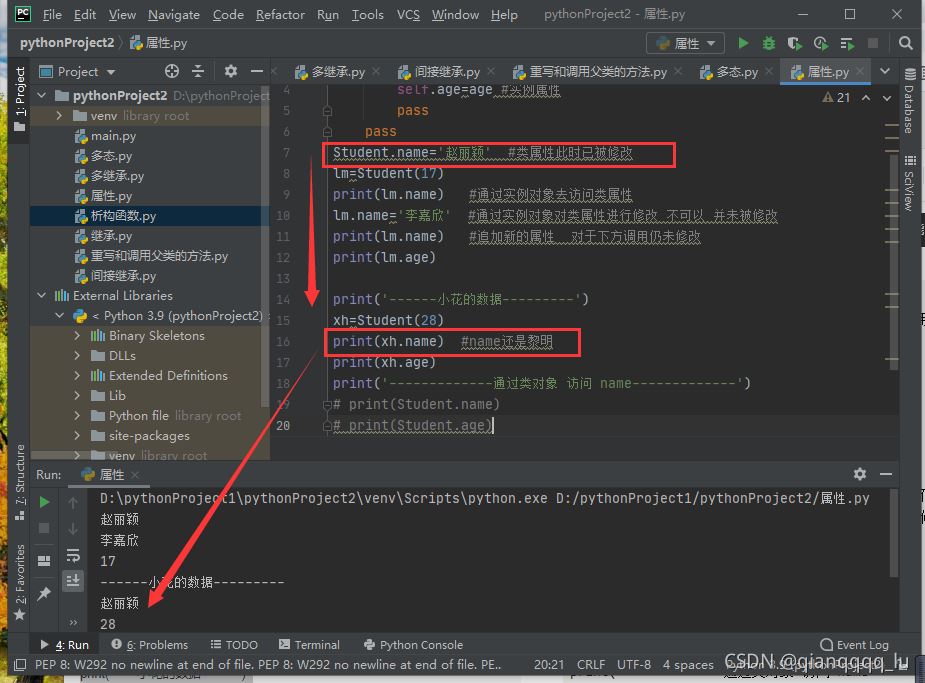925x683 pixels.
Task: Open the Python Console button
Action: [414, 645]
